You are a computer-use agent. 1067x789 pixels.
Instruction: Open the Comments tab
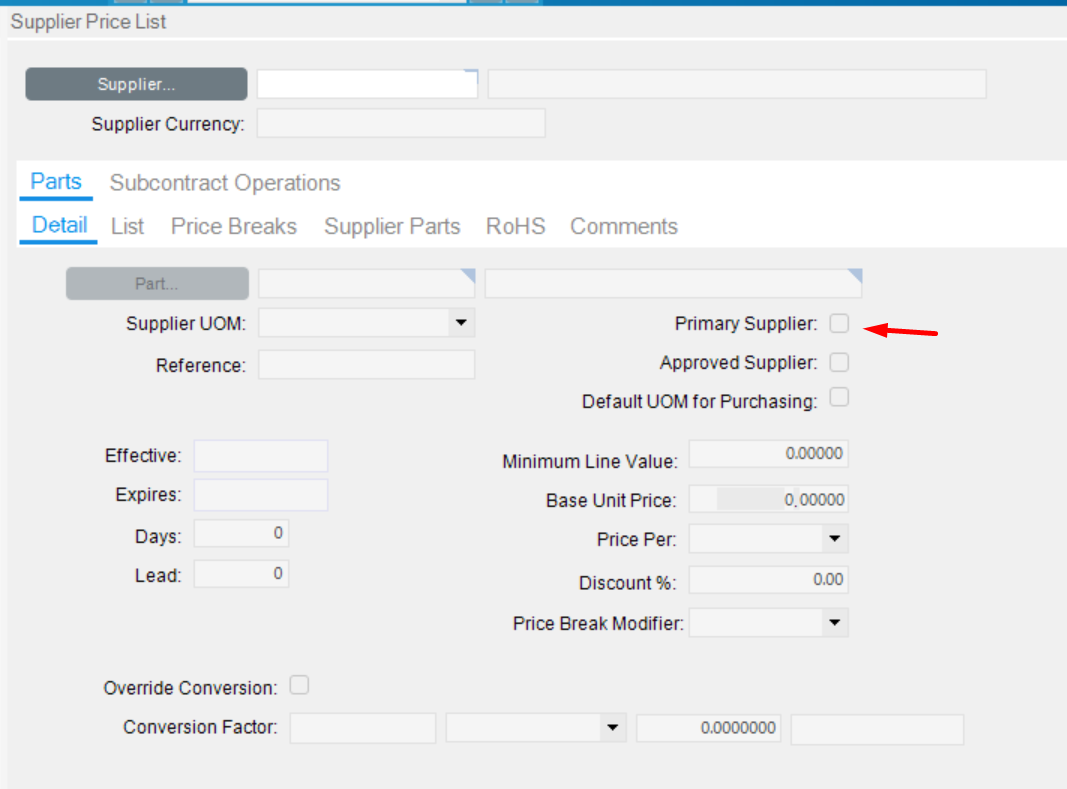[x=623, y=226]
